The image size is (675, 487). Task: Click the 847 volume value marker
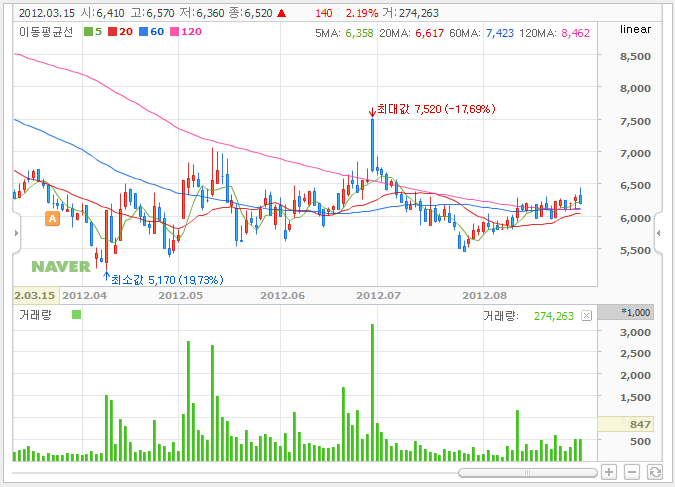[625, 424]
